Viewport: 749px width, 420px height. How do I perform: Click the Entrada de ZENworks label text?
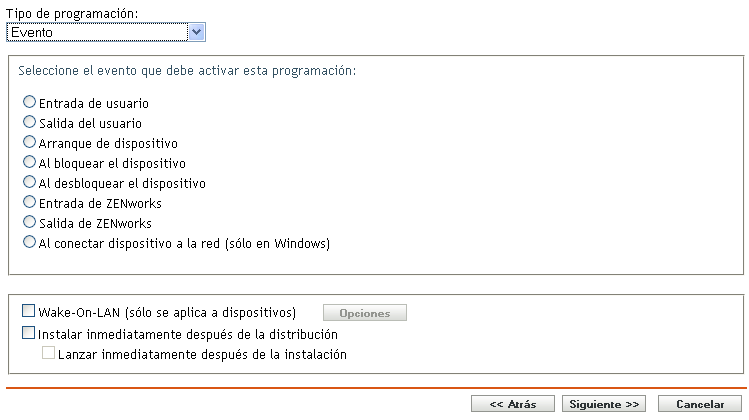click(x=100, y=204)
